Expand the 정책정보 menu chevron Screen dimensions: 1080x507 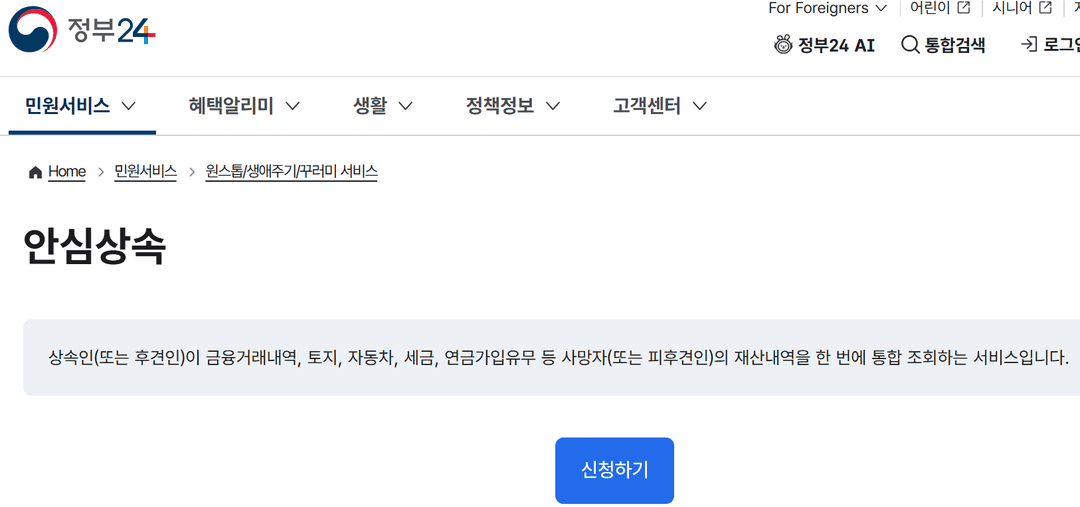pyautogui.click(x=552, y=106)
